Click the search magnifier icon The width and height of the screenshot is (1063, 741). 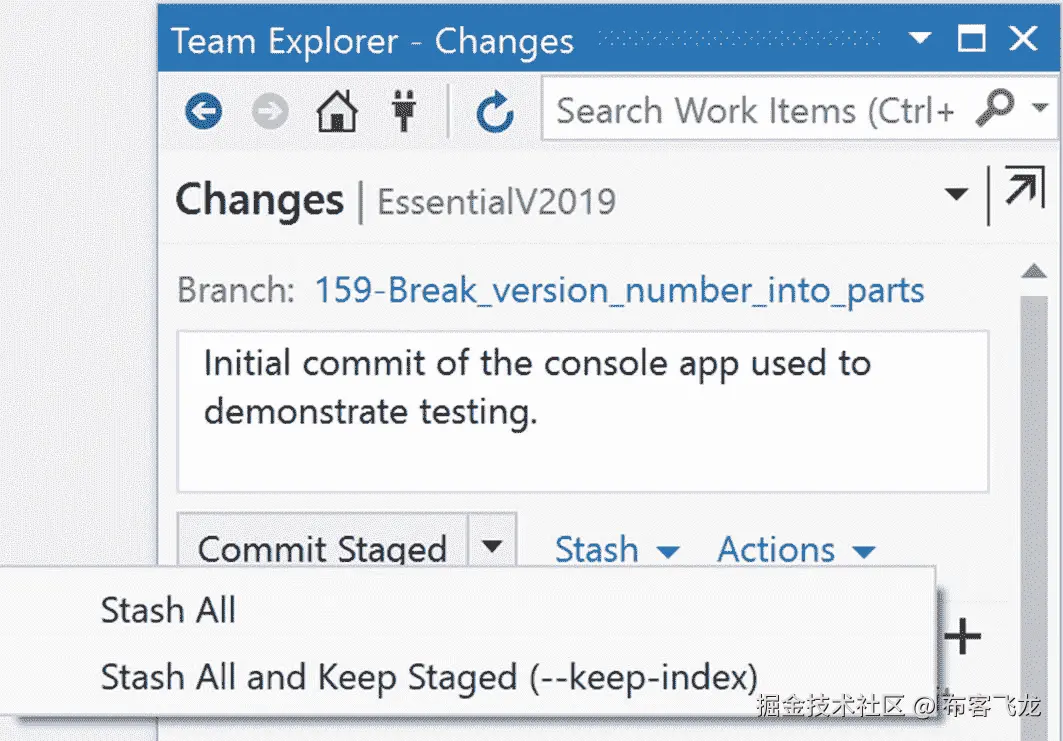point(994,106)
